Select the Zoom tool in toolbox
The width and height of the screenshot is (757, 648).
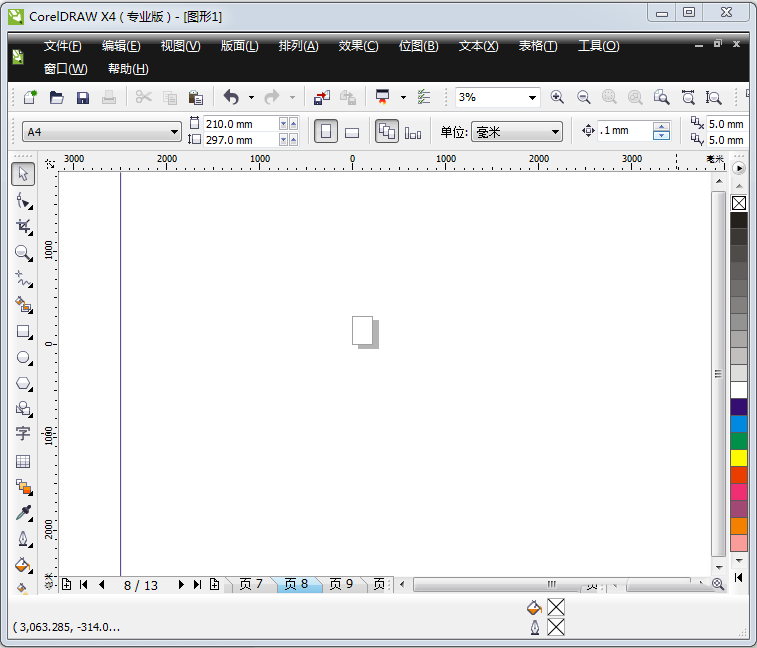click(23, 253)
